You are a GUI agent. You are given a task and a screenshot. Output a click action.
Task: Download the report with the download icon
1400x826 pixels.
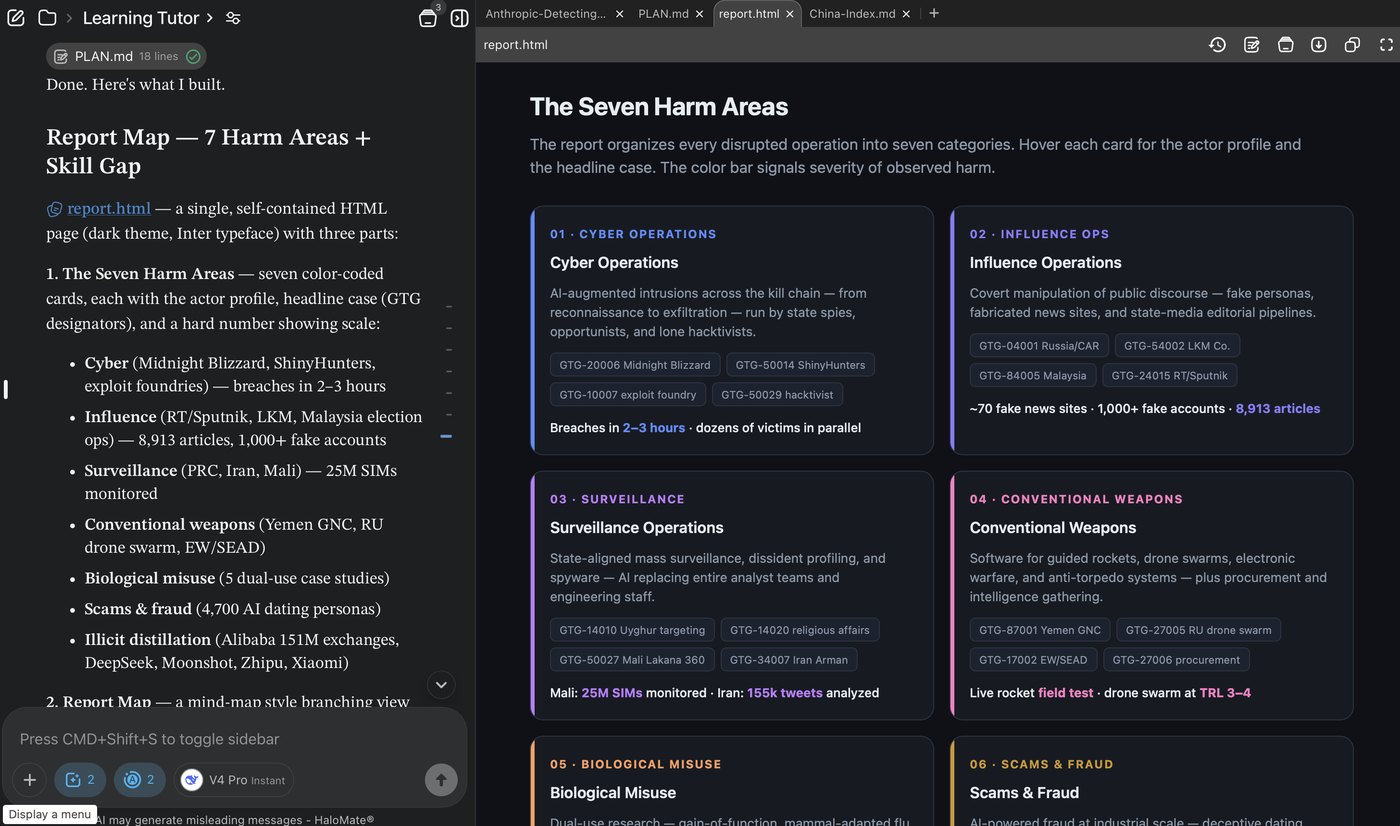[x=1319, y=45]
